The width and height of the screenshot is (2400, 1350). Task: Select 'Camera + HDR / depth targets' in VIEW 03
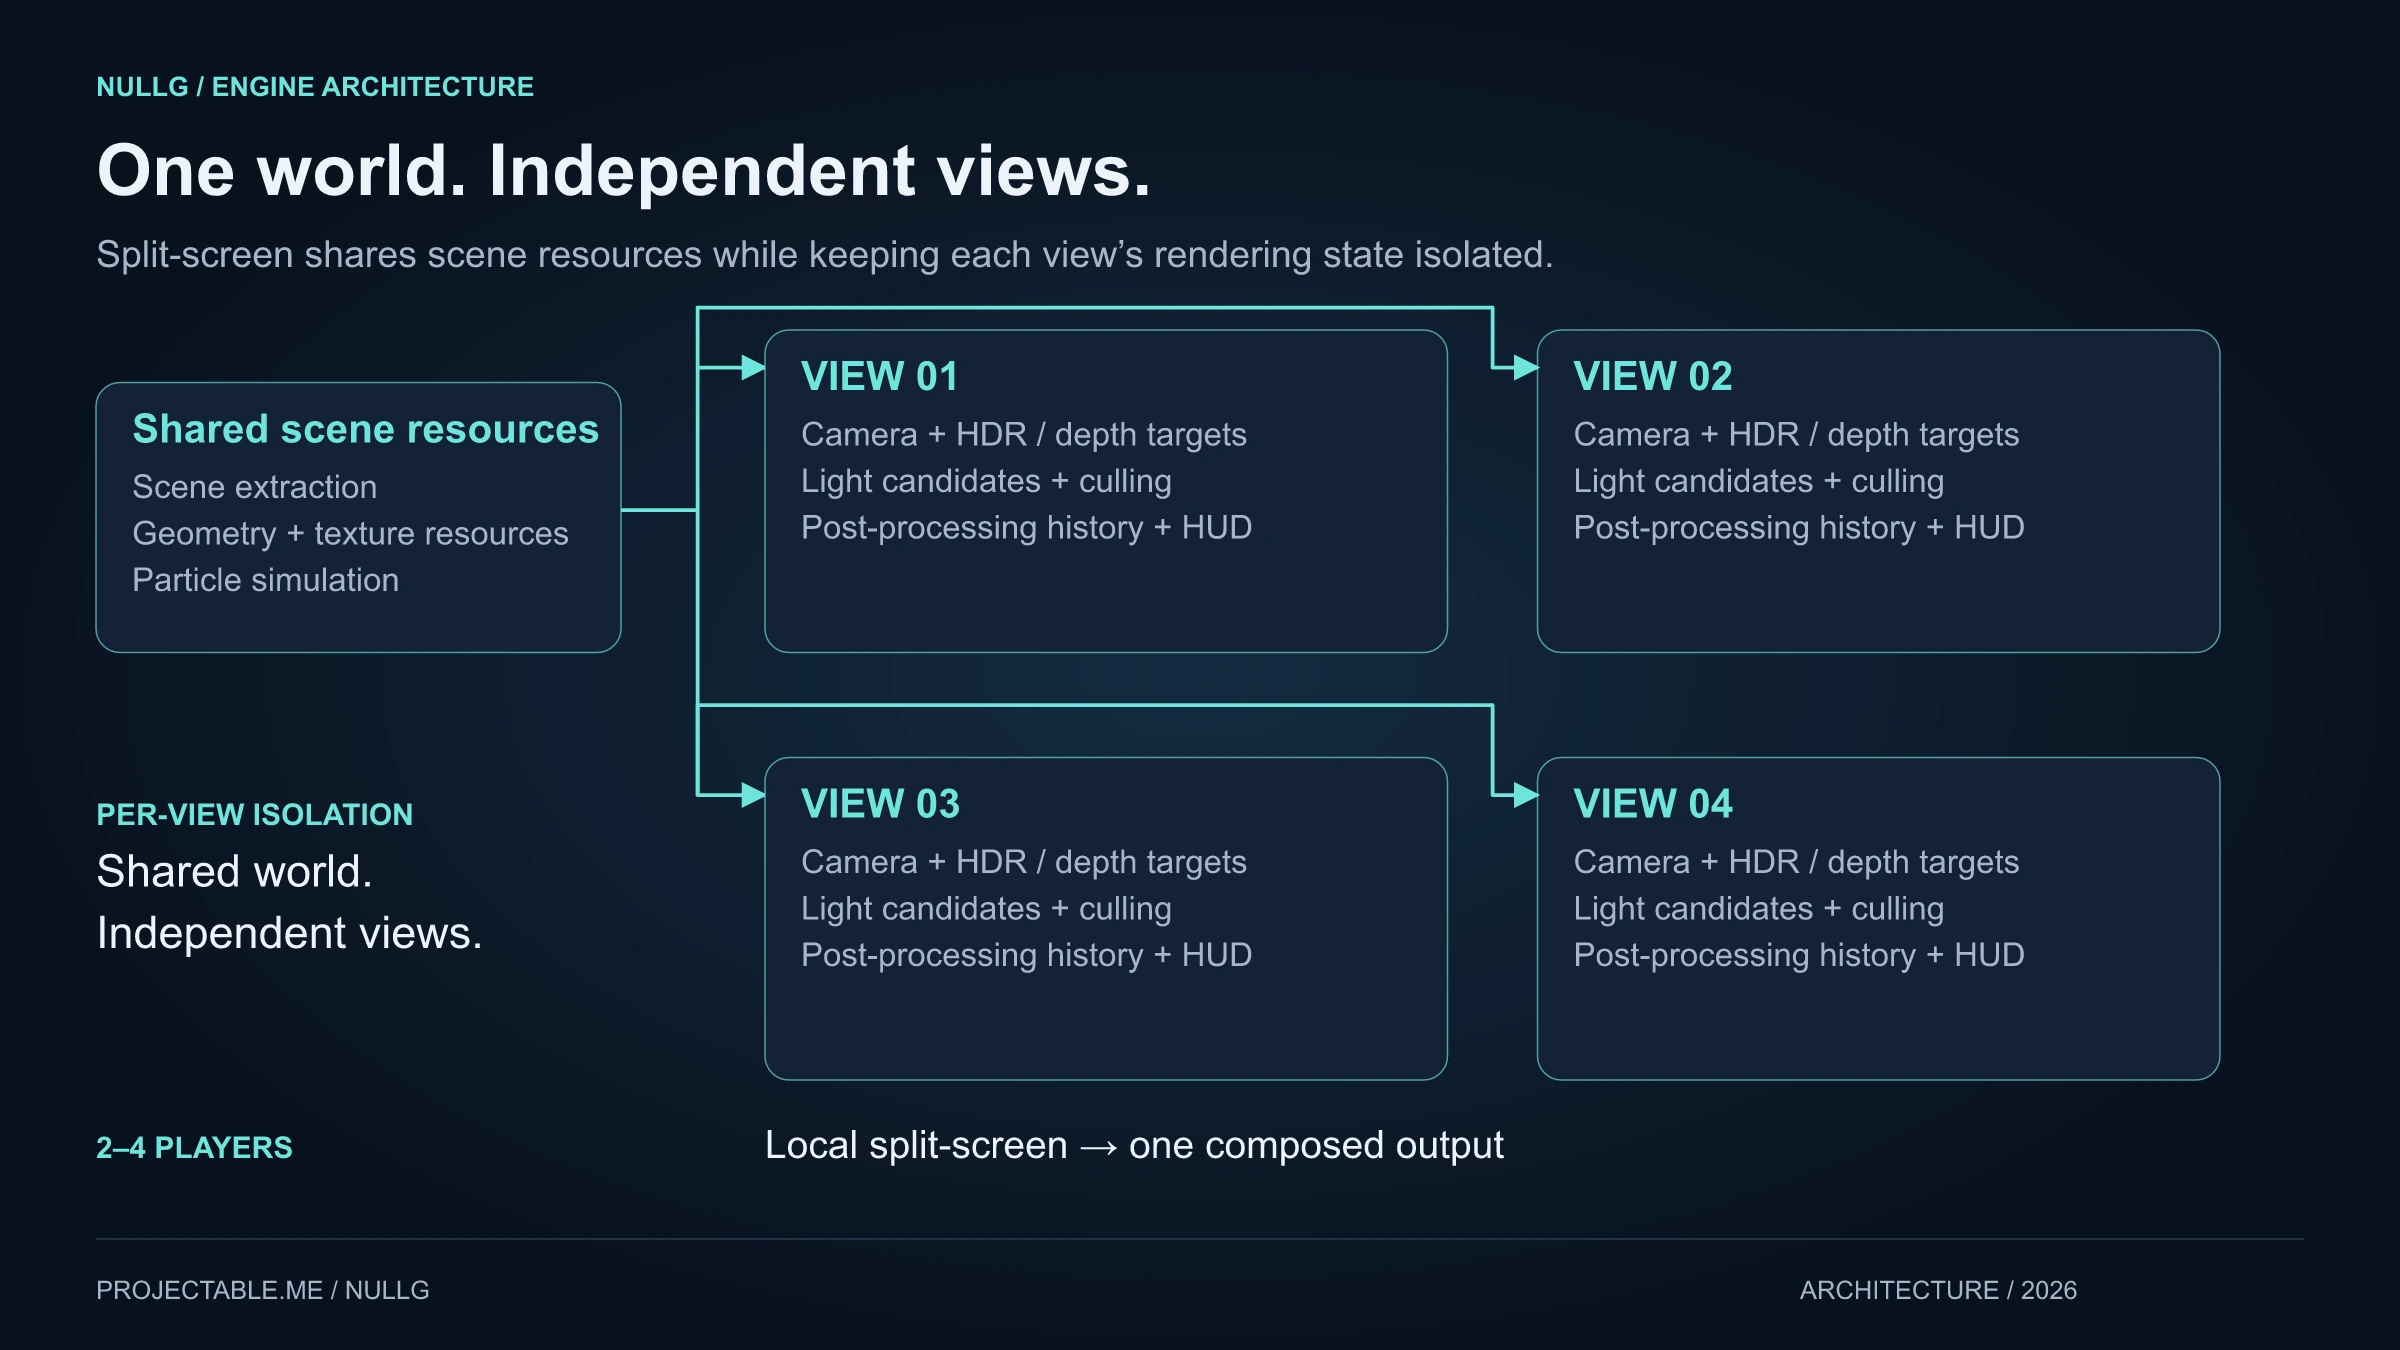point(1024,862)
